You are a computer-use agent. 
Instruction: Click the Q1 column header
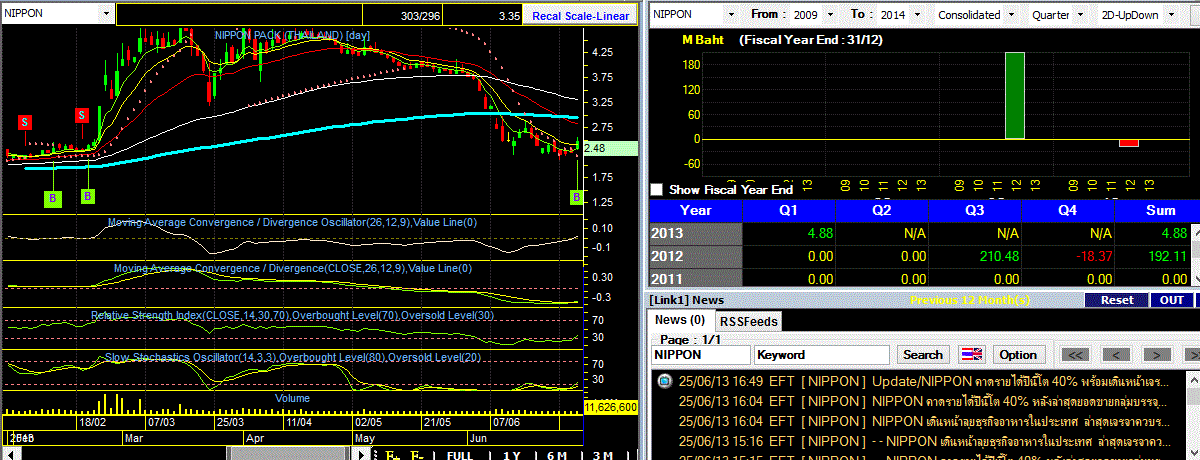[x=790, y=211]
